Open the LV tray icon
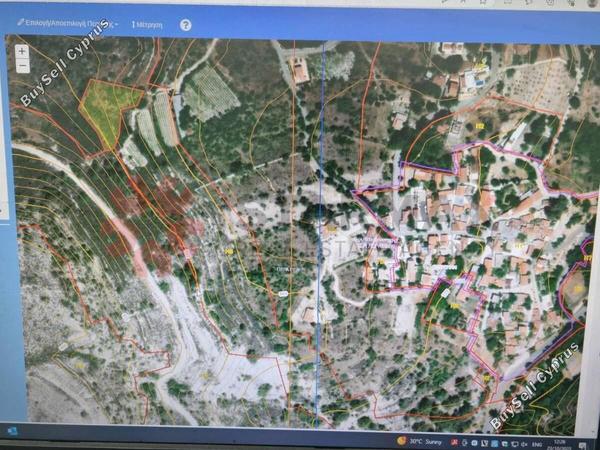600x450 pixels. 484,443
